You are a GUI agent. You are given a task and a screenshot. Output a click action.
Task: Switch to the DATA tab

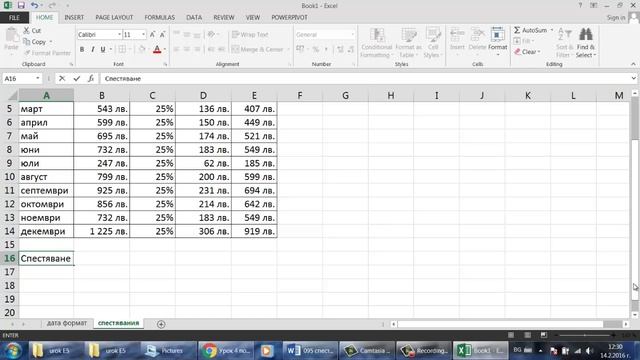(194, 18)
